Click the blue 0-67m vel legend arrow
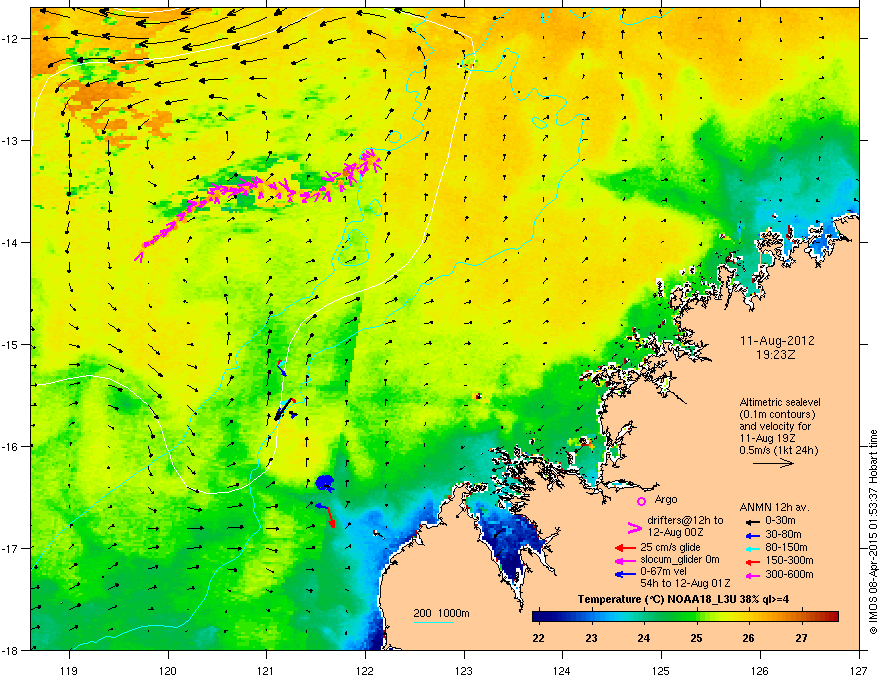Viewport: 880px width, 680px height. 625,574
